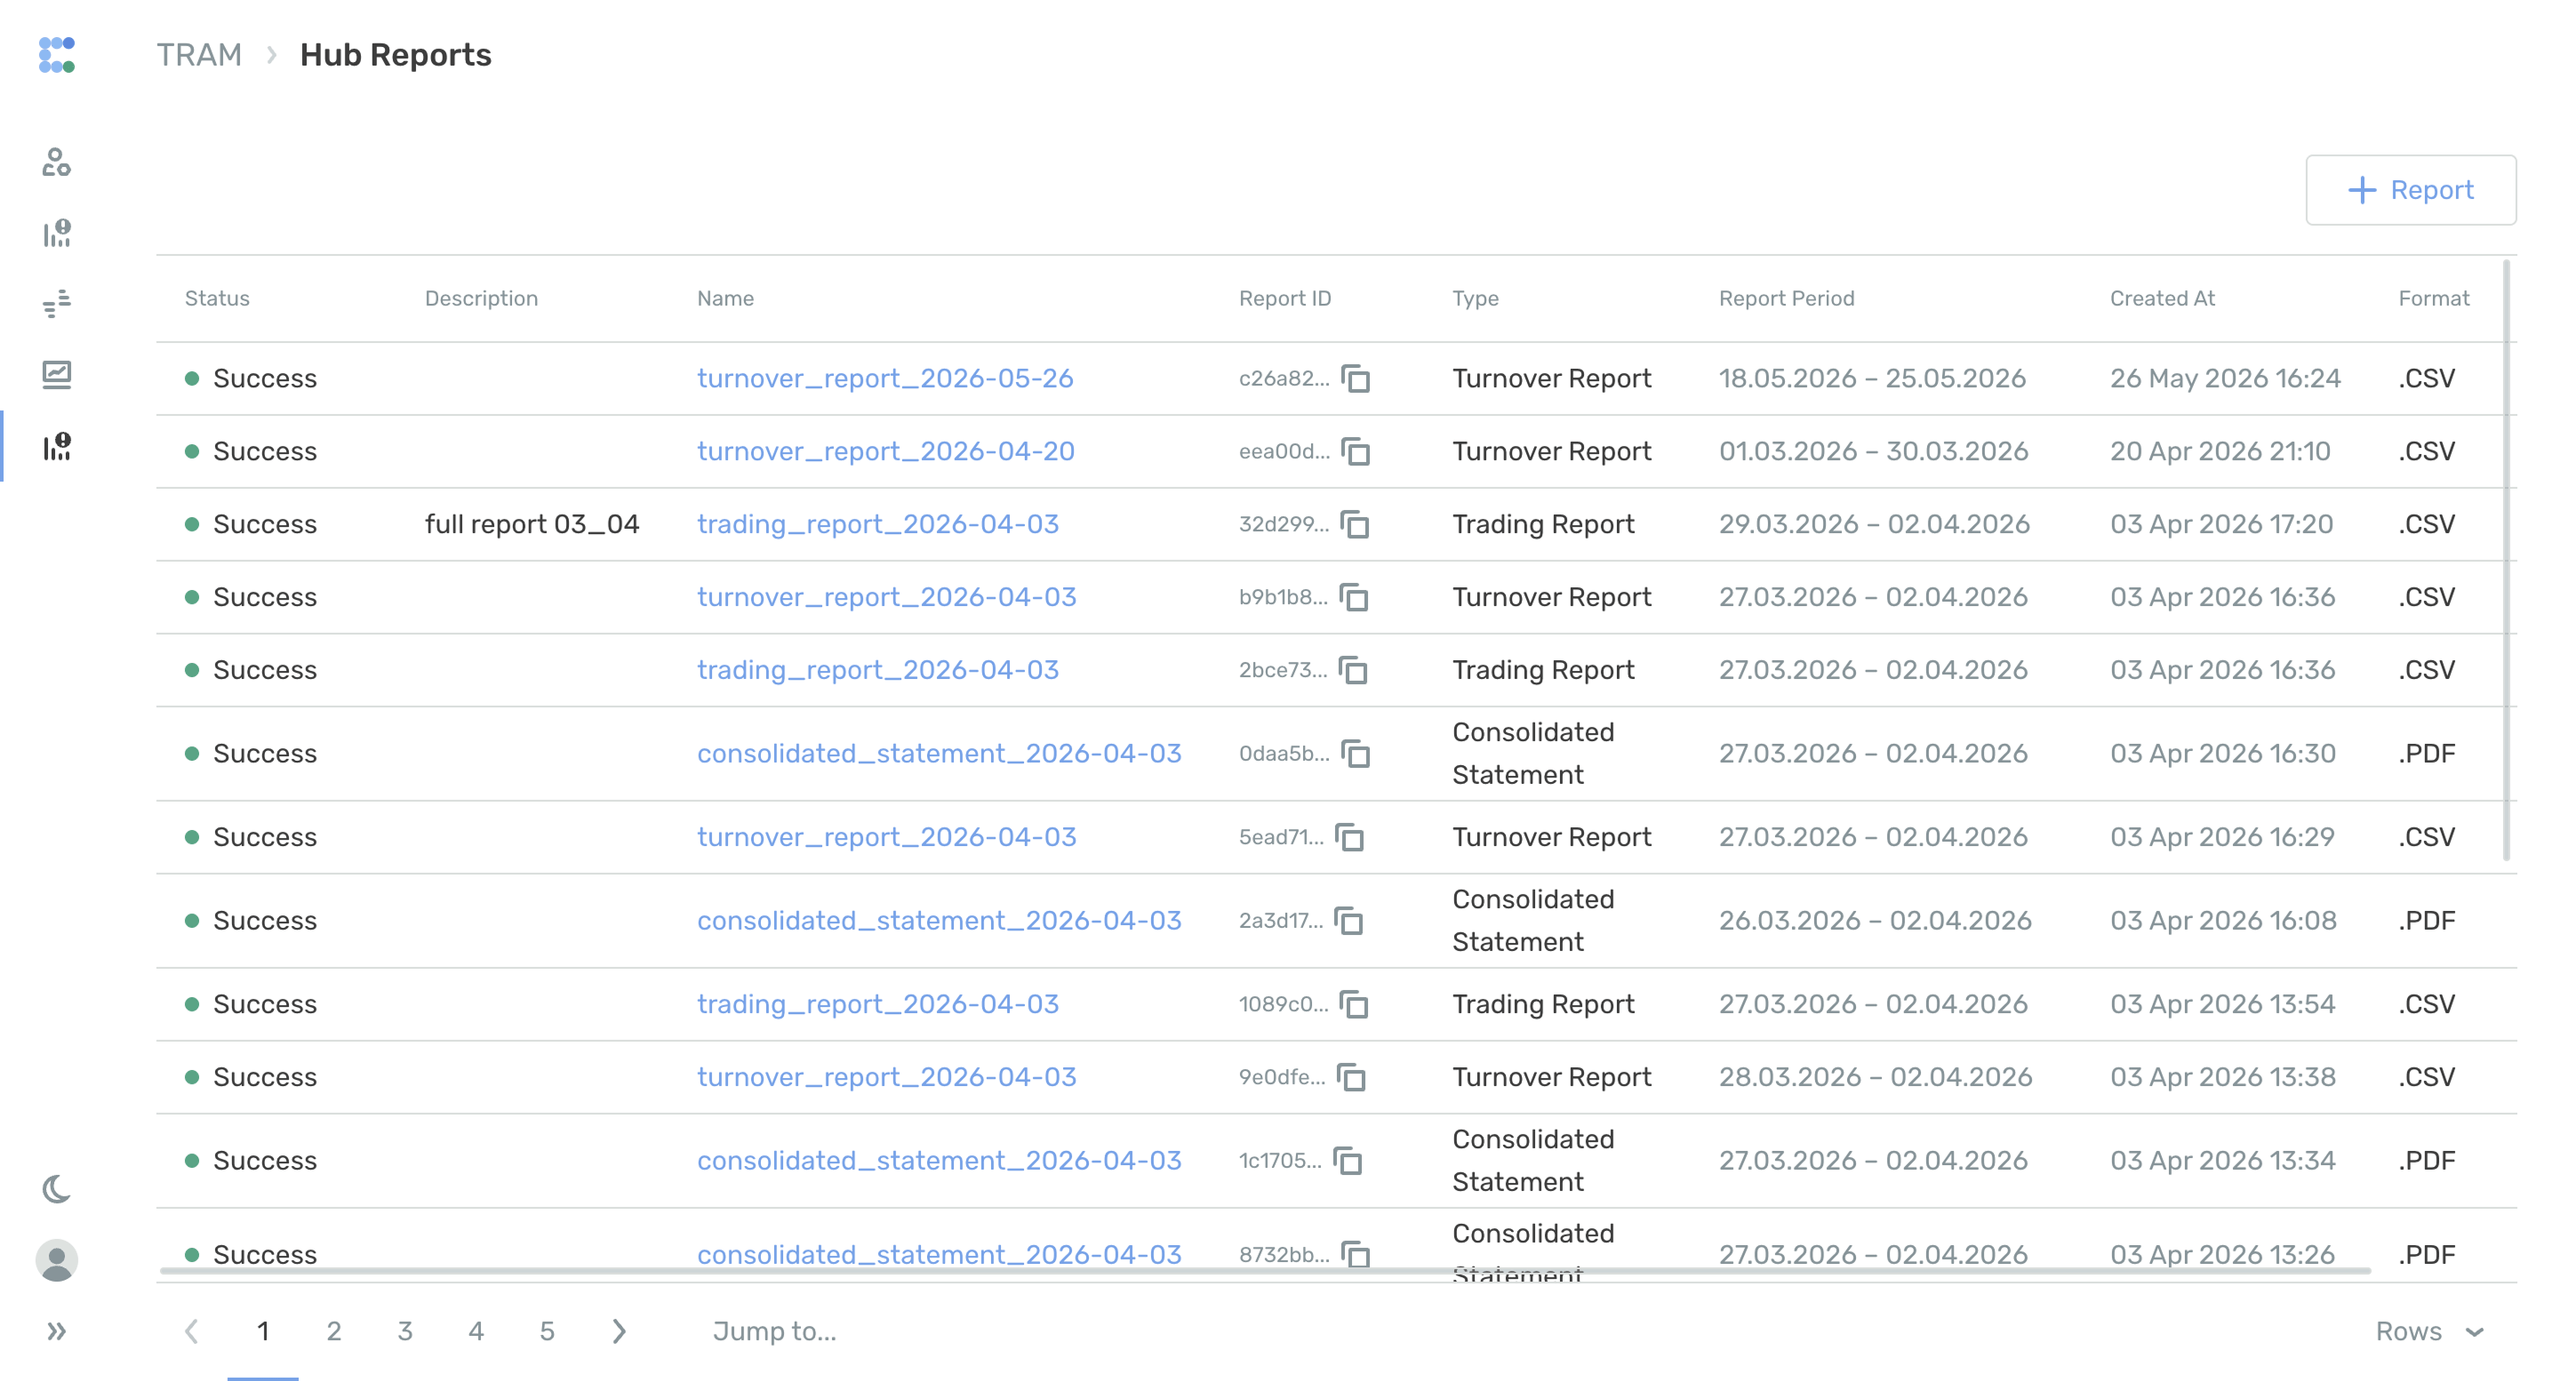The image size is (2560, 1381).
Task: Click the Name column header
Action: click(725, 298)
